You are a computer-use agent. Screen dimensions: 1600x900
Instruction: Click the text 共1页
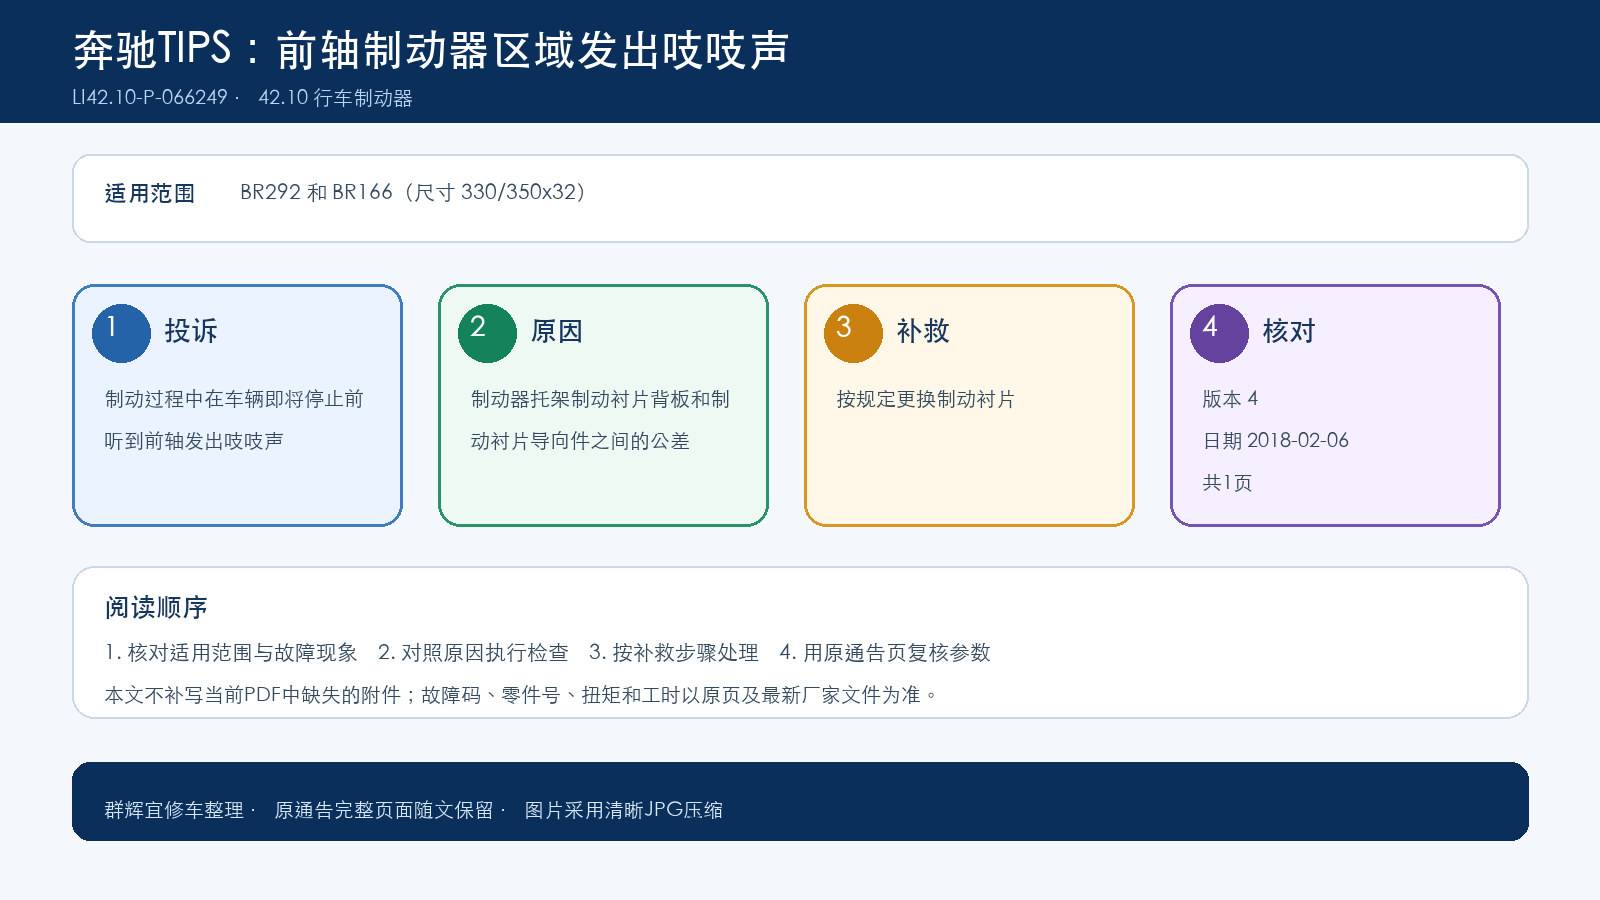coord(1227,483)
